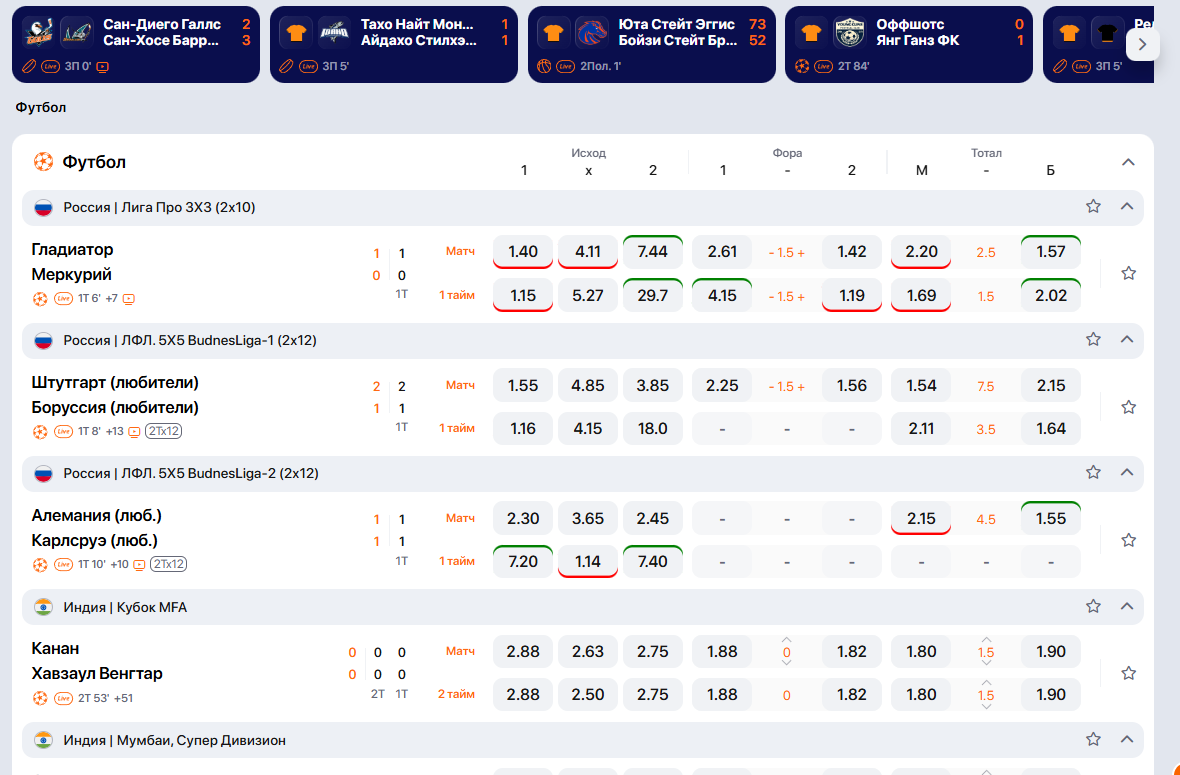The height and width of the screenshot is (775, 1180).
Task: Increase match total line for Канан game
Action: click(x=986, y=639)
